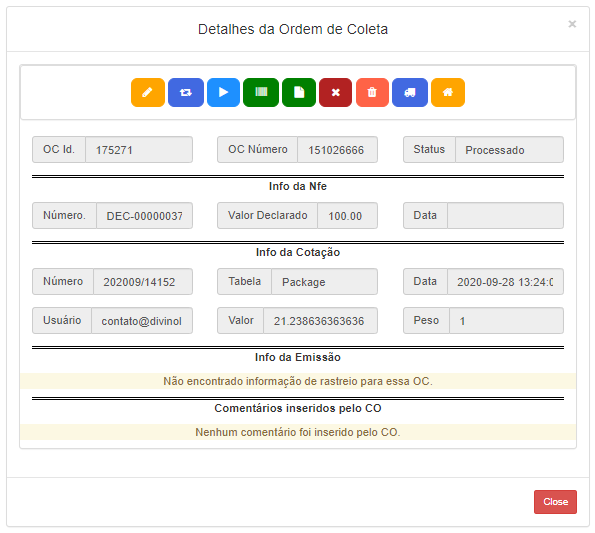Select the Nfe Número field DEC-00000037
The image size is (595, 533).
point(144,216)
